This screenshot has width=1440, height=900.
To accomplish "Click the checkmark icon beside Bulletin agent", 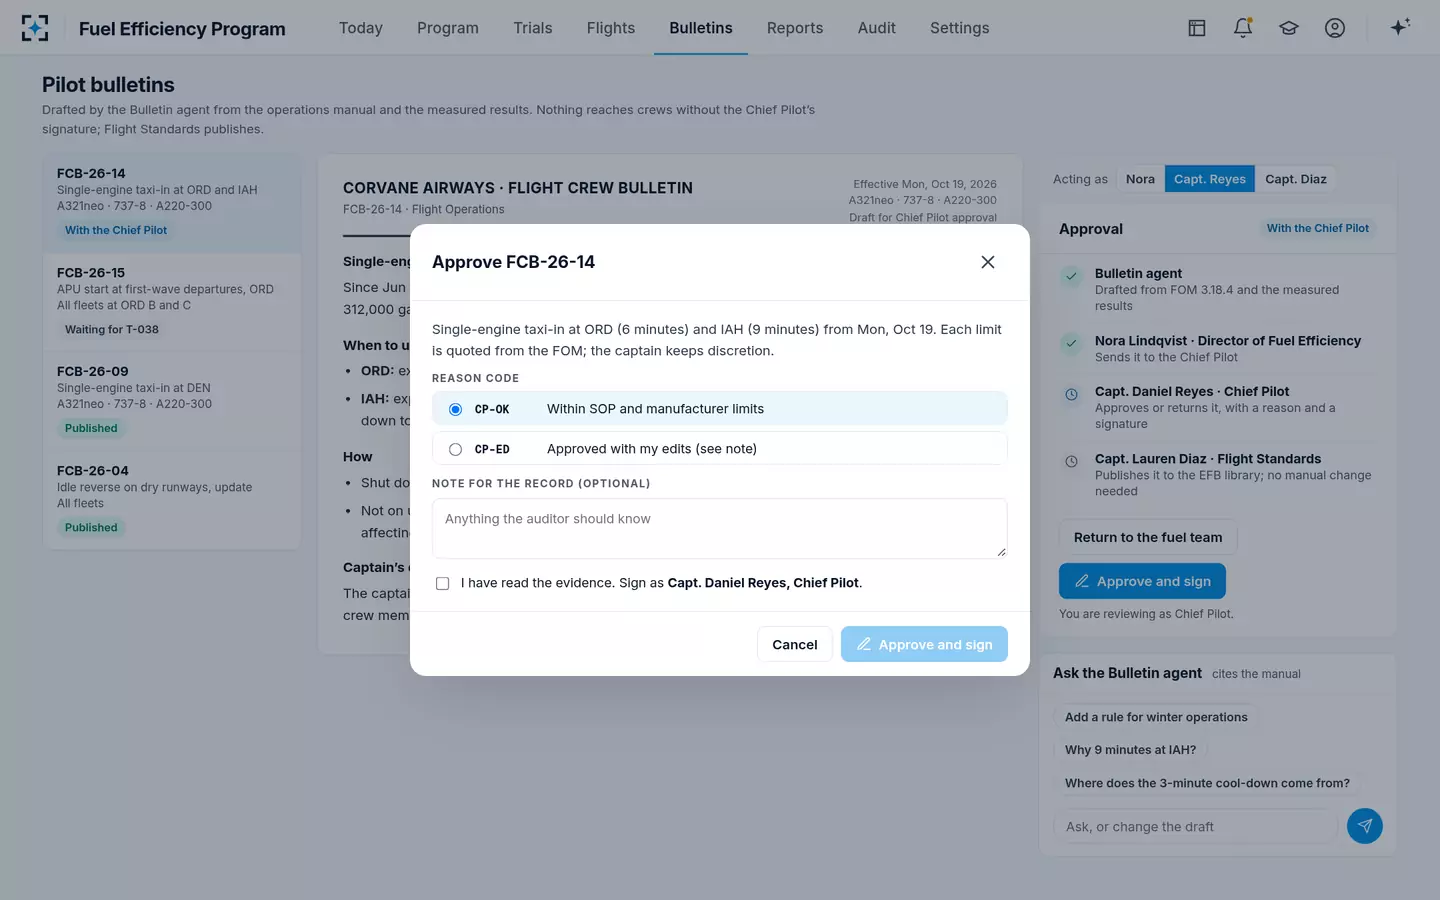I will click(x=1071, y=277).
